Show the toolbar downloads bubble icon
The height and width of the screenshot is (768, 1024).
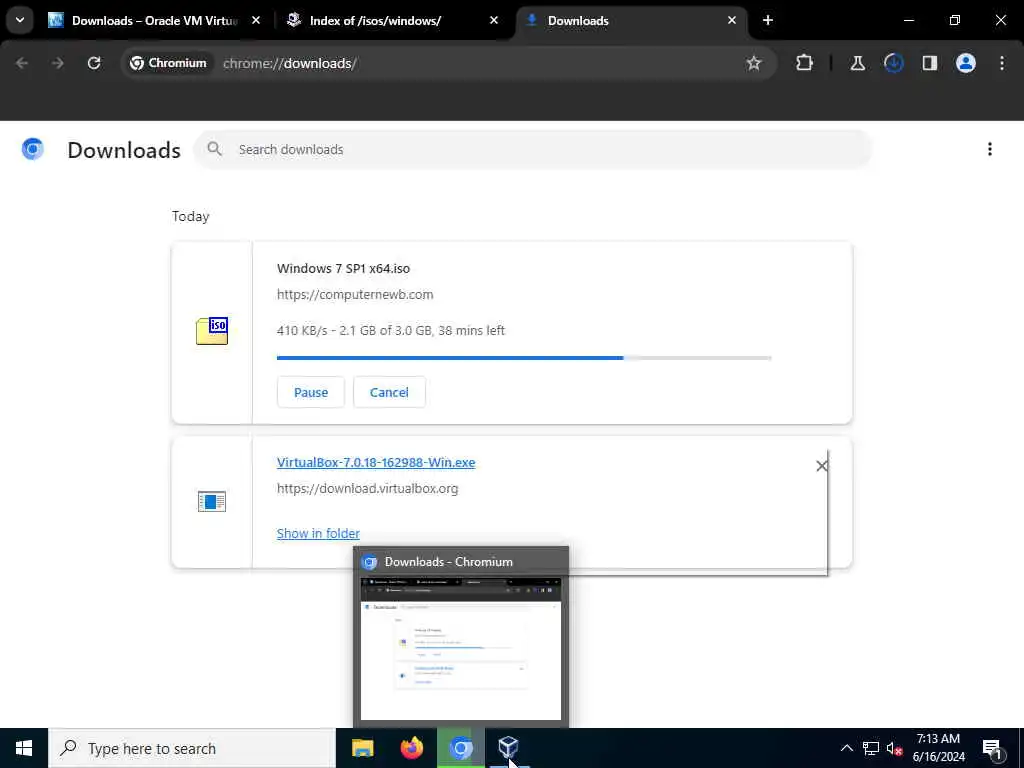pyautogui.click(x=893, y=63)
